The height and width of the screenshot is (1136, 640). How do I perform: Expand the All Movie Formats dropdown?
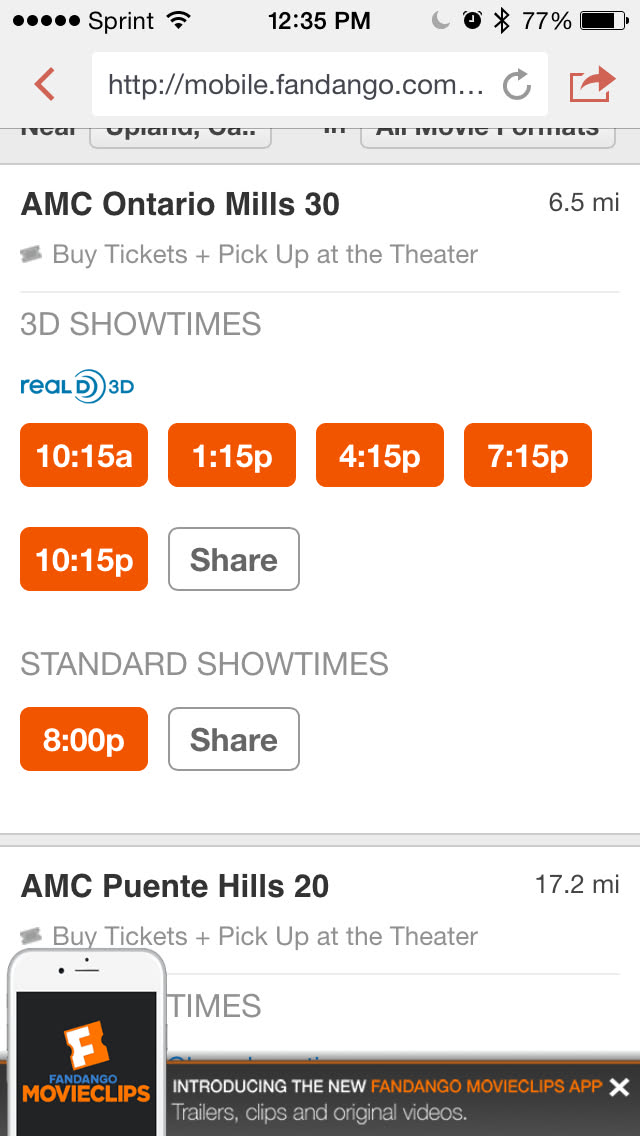coord(487,133)
